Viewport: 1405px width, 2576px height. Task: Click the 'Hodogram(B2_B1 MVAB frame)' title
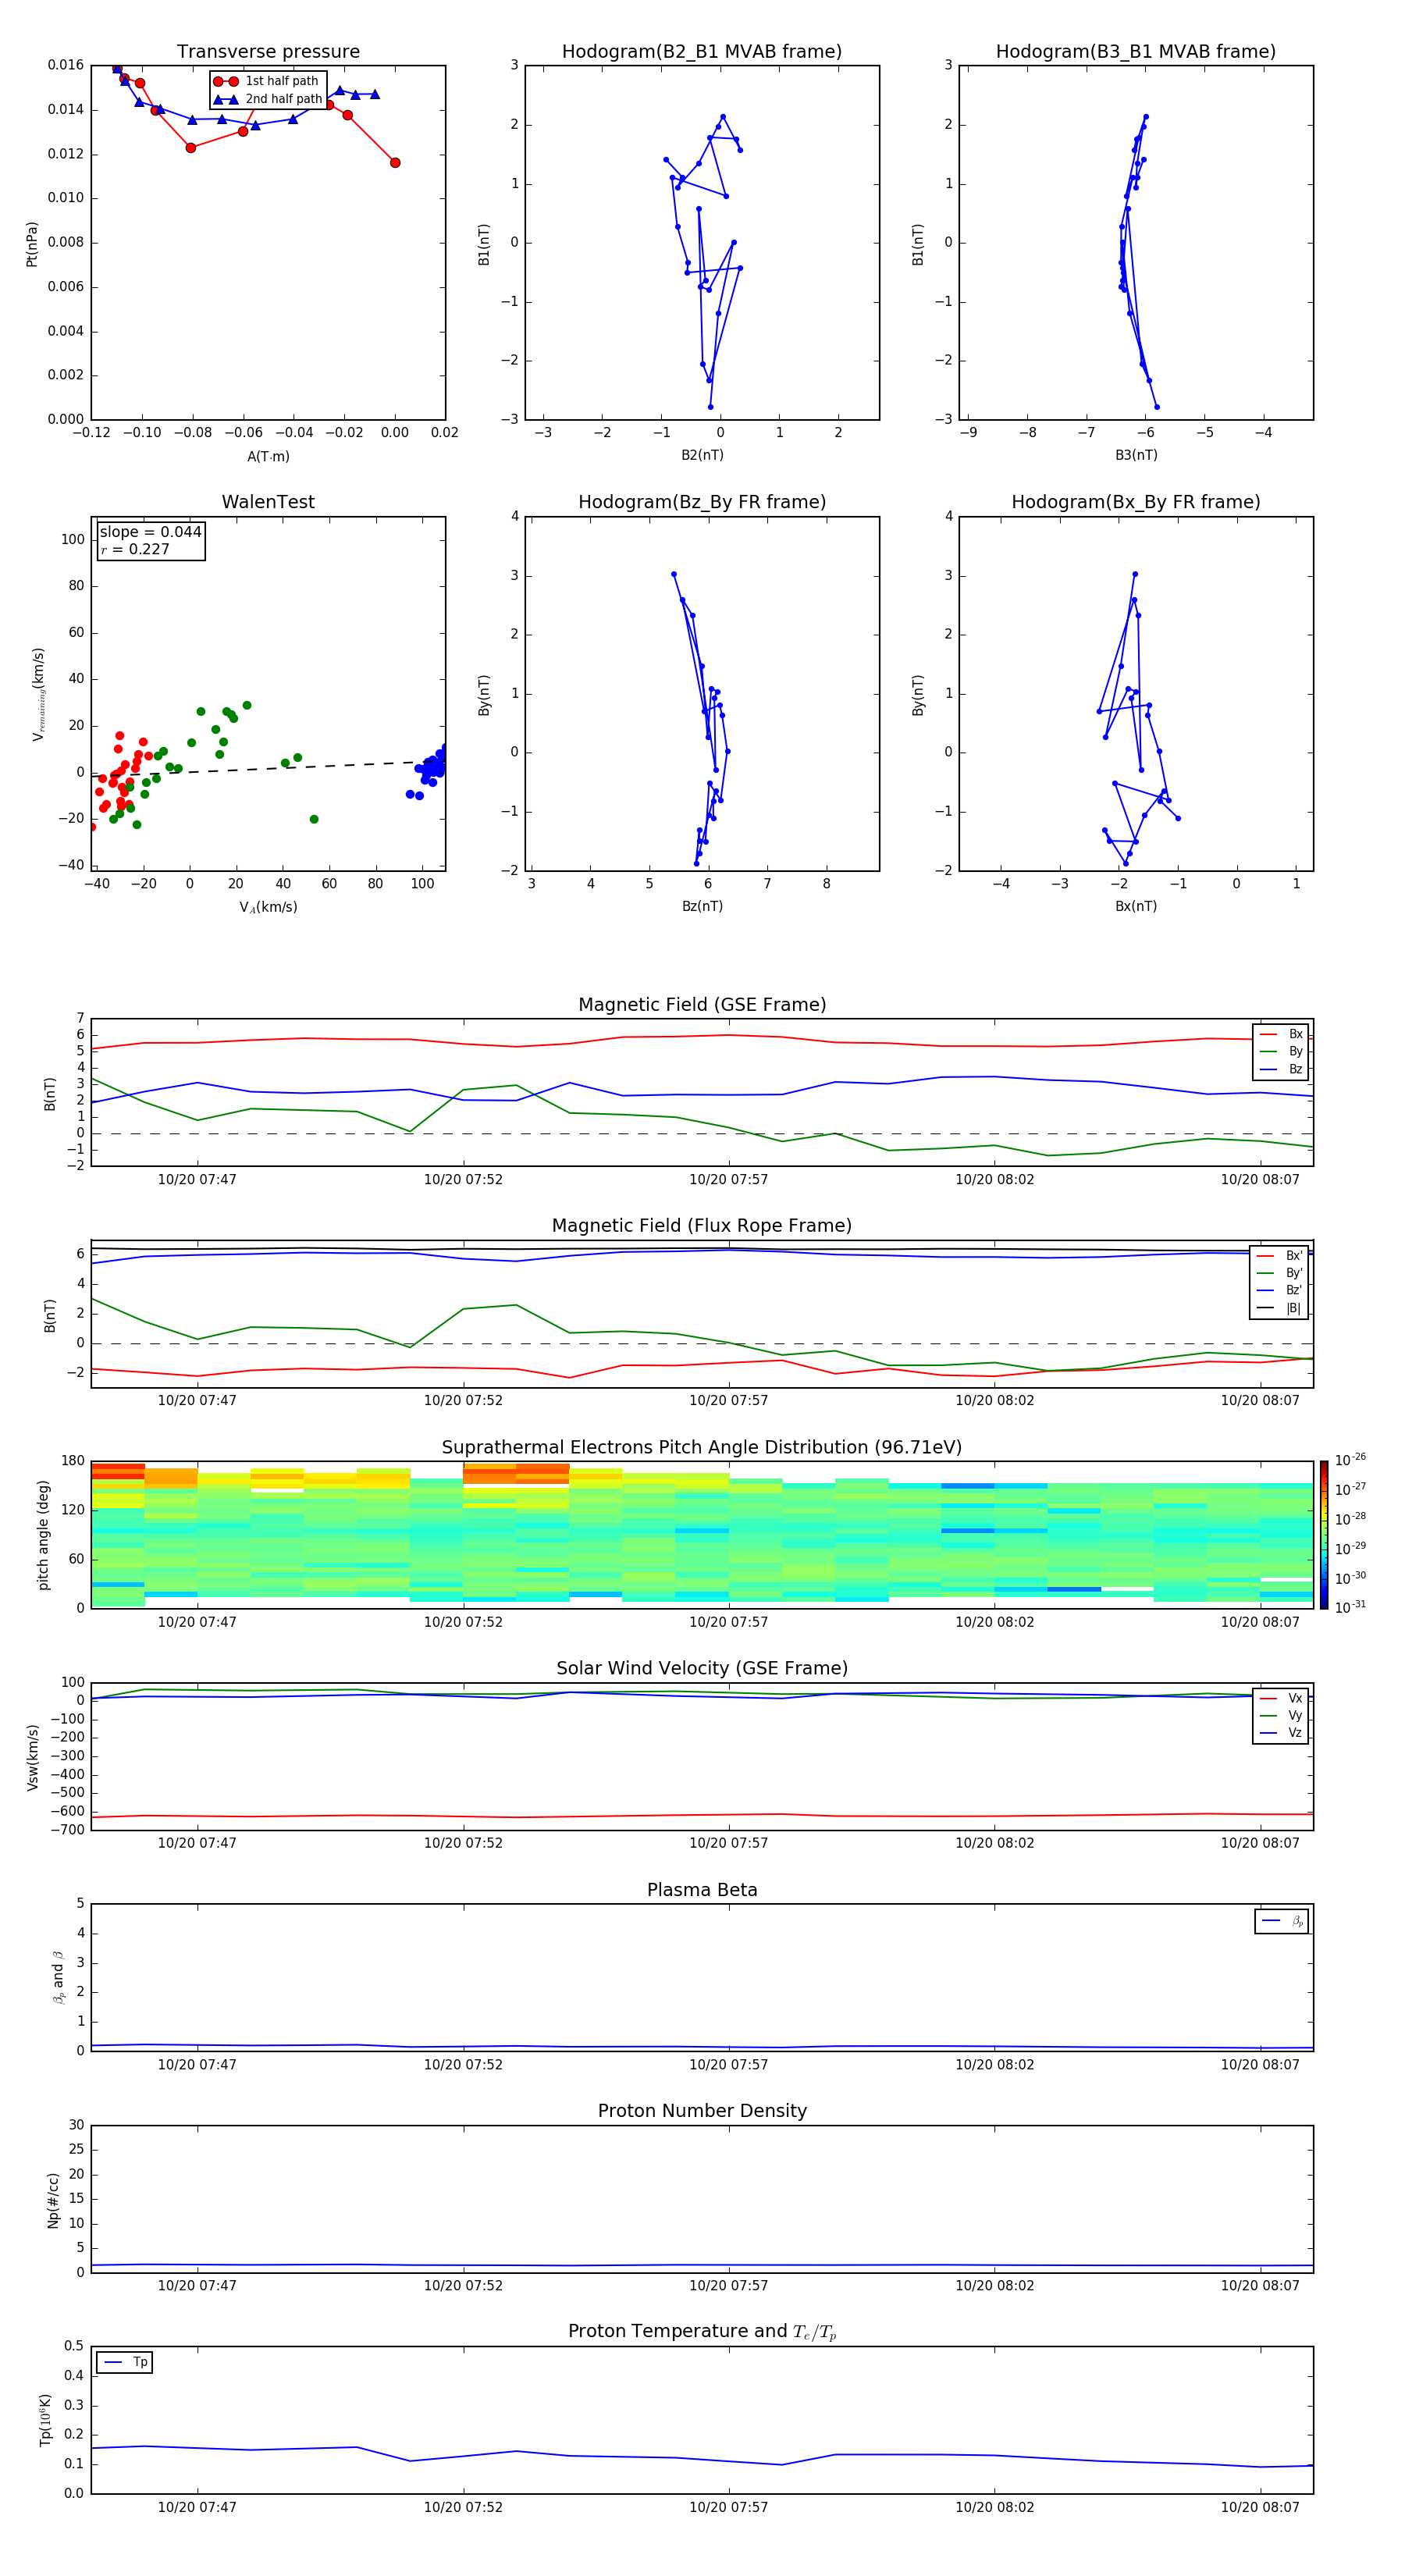[x=702, y=51]
